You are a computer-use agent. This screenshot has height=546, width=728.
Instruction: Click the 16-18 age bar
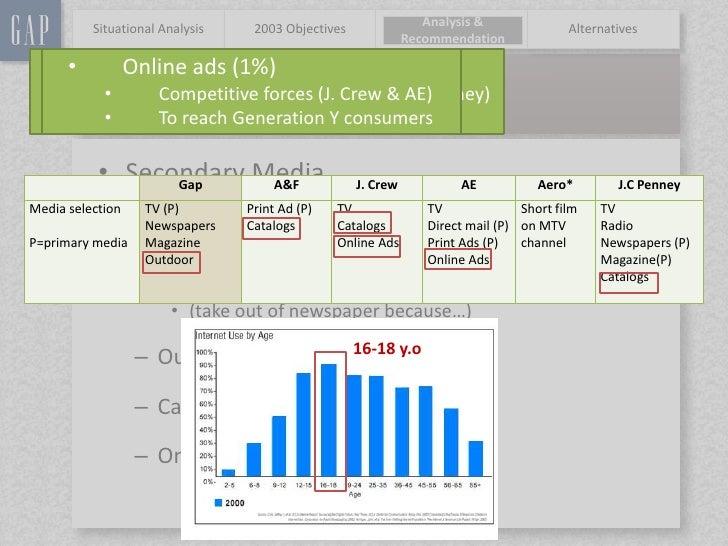click(329, 420)
